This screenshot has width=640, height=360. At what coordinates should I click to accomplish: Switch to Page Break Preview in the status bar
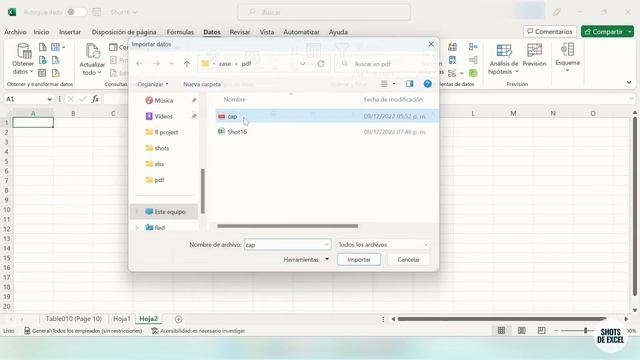541,331
